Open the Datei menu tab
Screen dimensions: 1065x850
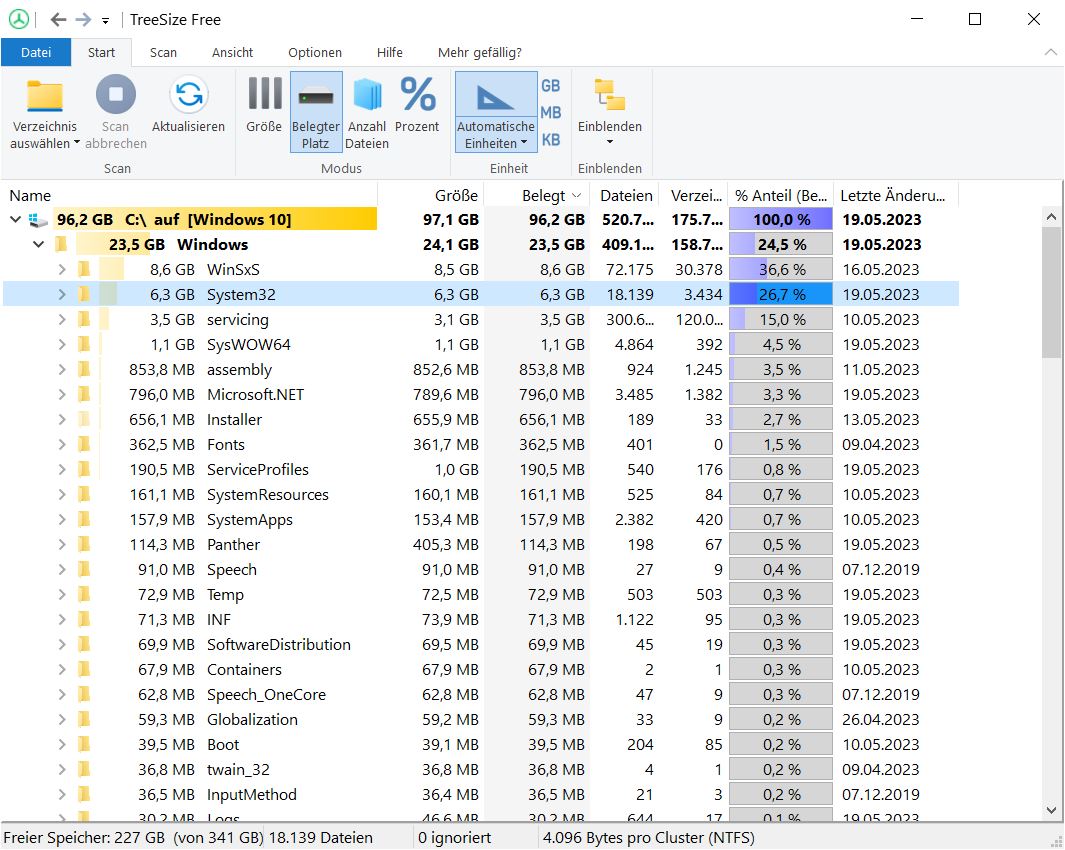(x=36, y=52)
